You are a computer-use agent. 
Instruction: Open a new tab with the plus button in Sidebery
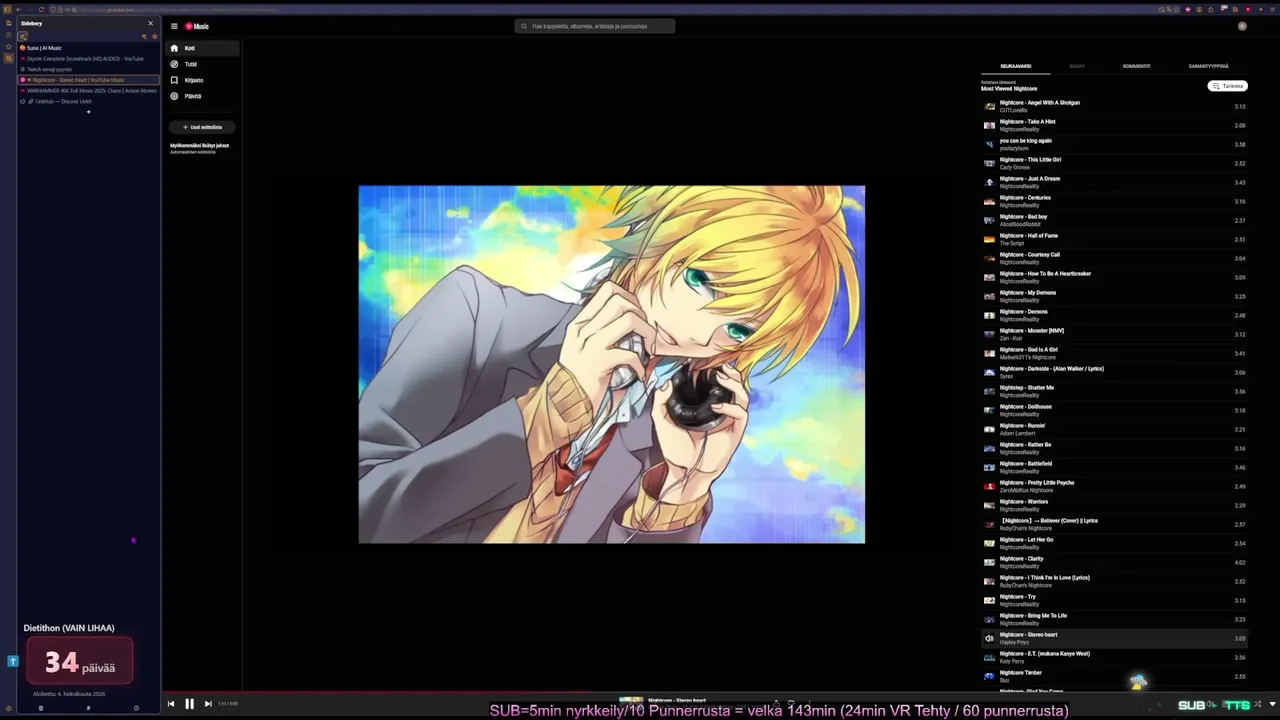click(88, 112)
